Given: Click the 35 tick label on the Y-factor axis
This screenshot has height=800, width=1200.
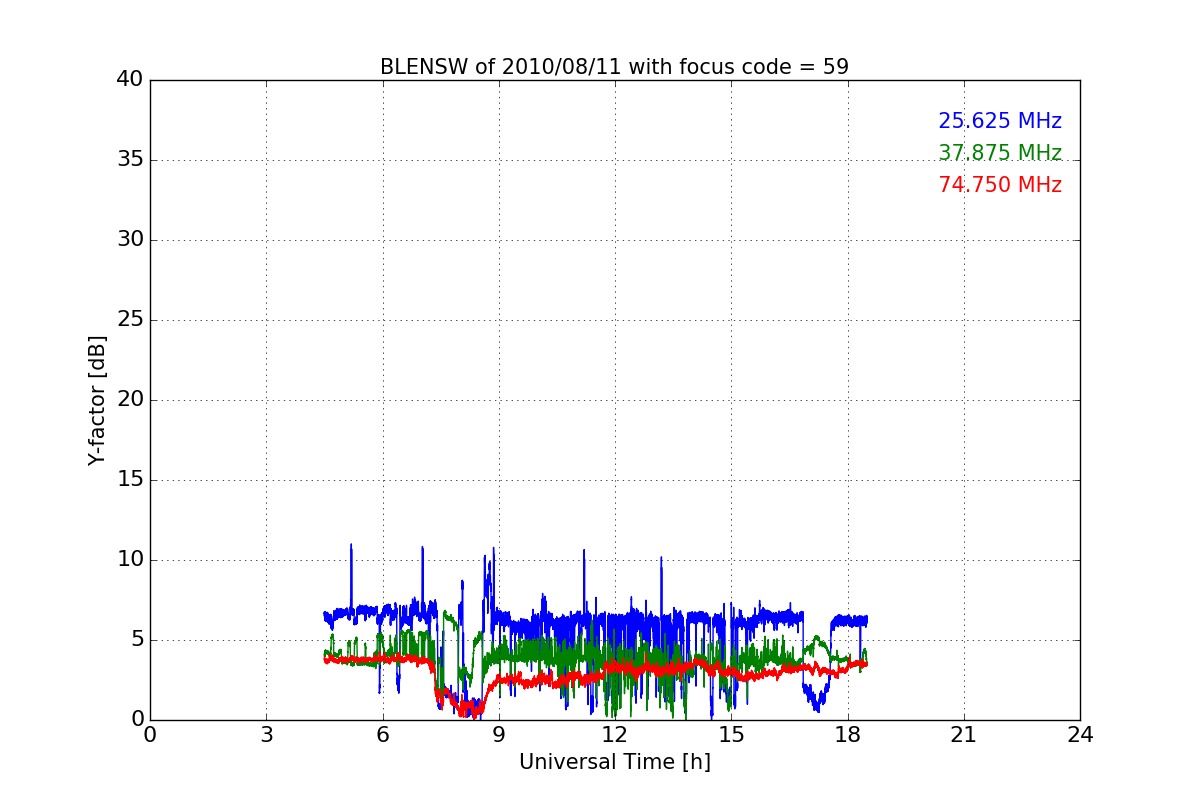Looking at the screenshot, I should coord(130,160).
